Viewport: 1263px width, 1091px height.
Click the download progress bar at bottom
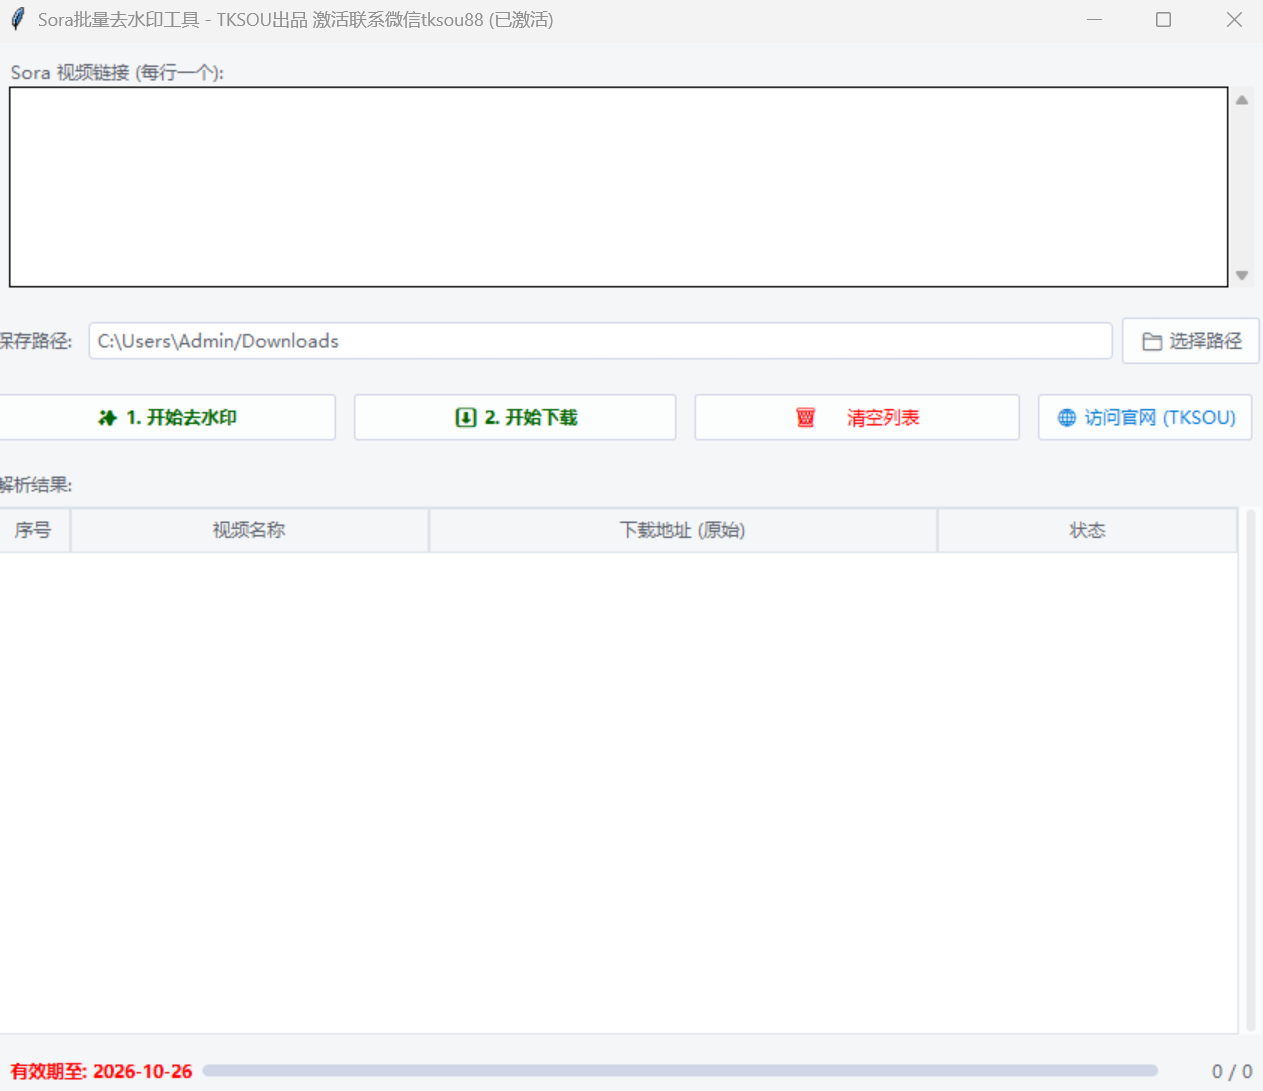pyautogui.click(x=680, y=1070)
